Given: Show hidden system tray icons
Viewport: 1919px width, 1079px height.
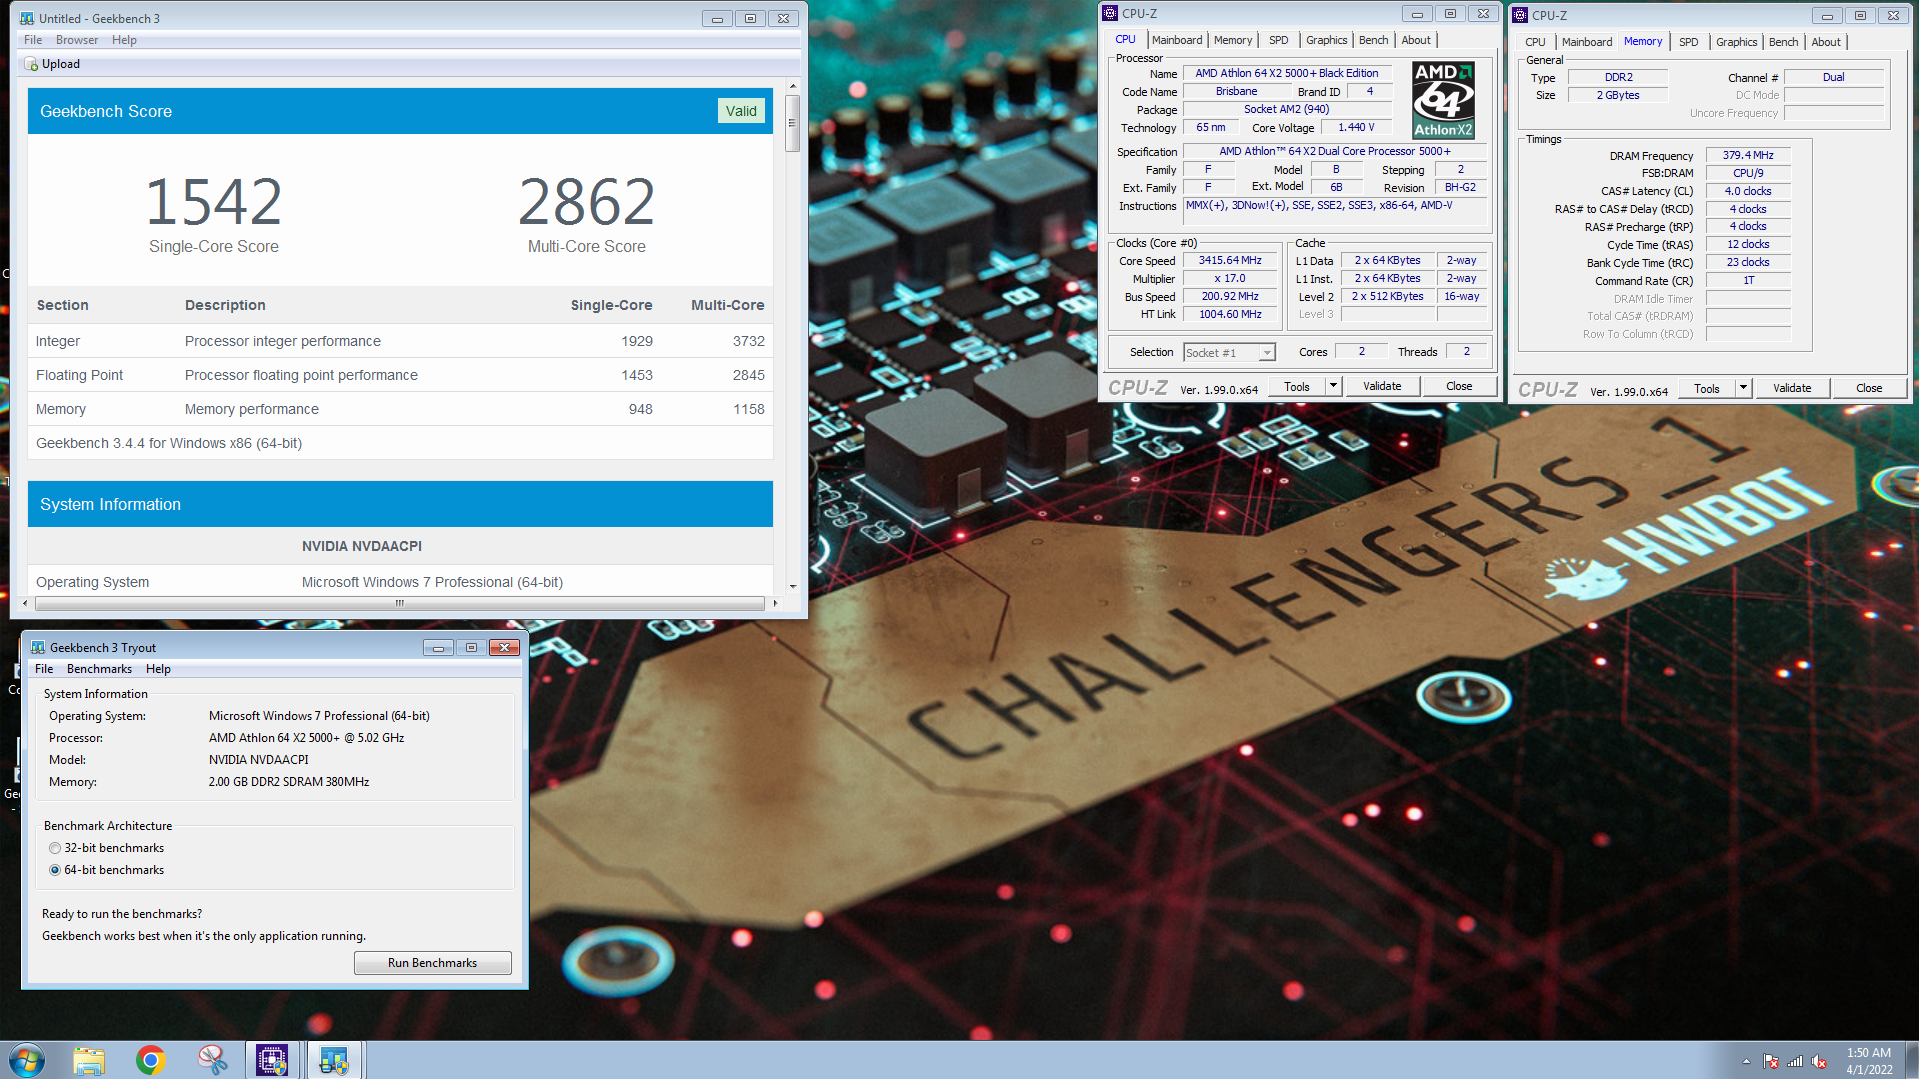Looking at the screenshot, I should point(1746,1062).
